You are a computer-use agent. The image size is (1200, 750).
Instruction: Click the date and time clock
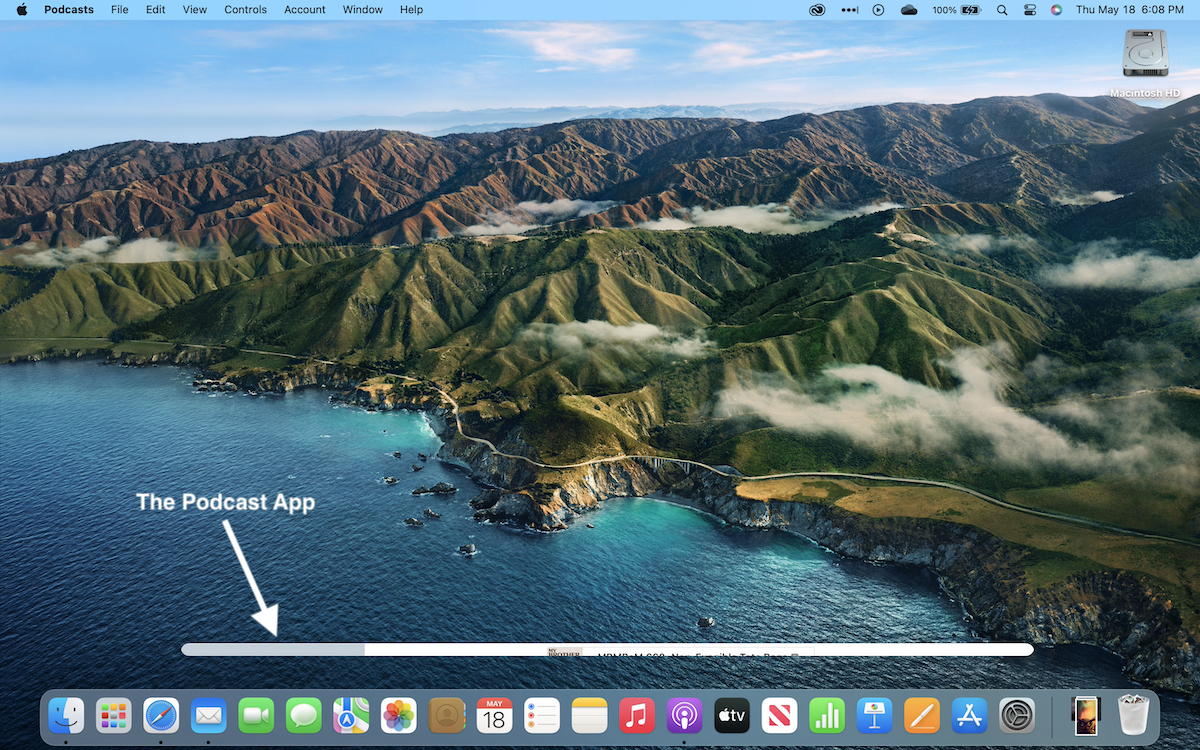[x=1129, y=9]
